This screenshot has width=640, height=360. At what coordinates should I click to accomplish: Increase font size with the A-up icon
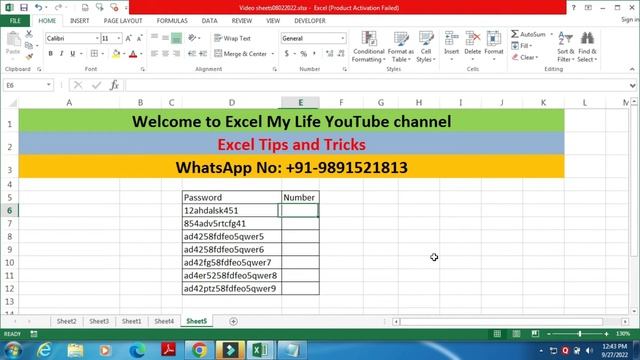(x=129, y=38)
